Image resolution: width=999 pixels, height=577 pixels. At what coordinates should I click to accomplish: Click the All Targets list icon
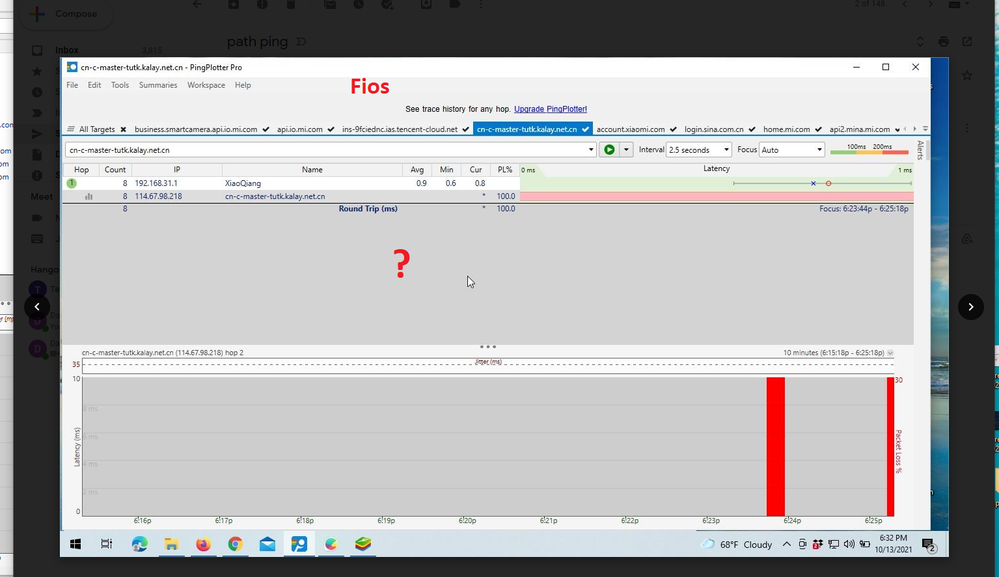tap(71, 129)
